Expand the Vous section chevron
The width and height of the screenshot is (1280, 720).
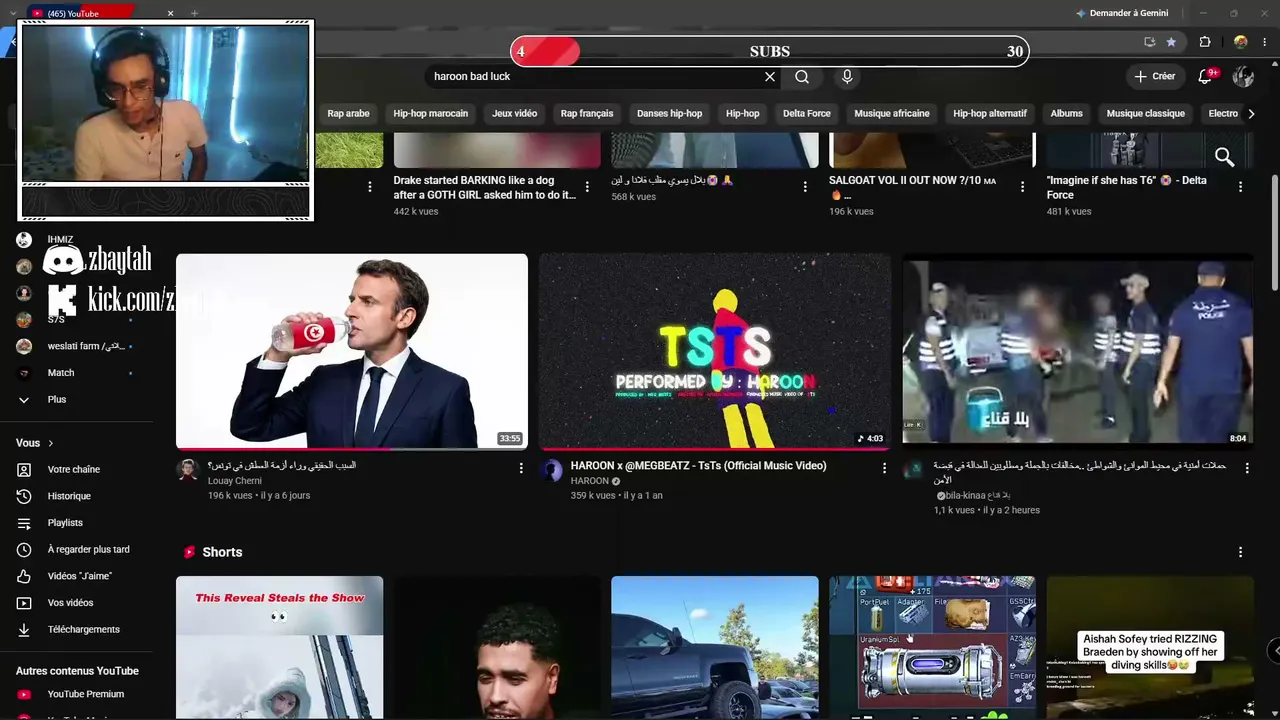(50, 443)
